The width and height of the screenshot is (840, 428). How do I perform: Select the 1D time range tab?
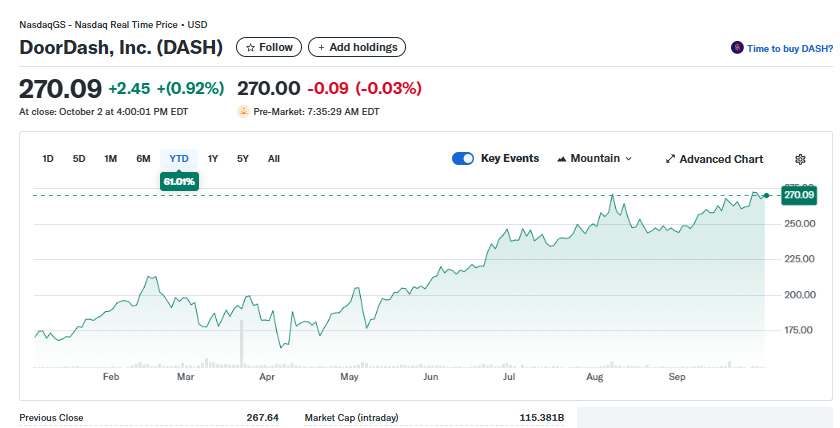[x=48, y=159]
